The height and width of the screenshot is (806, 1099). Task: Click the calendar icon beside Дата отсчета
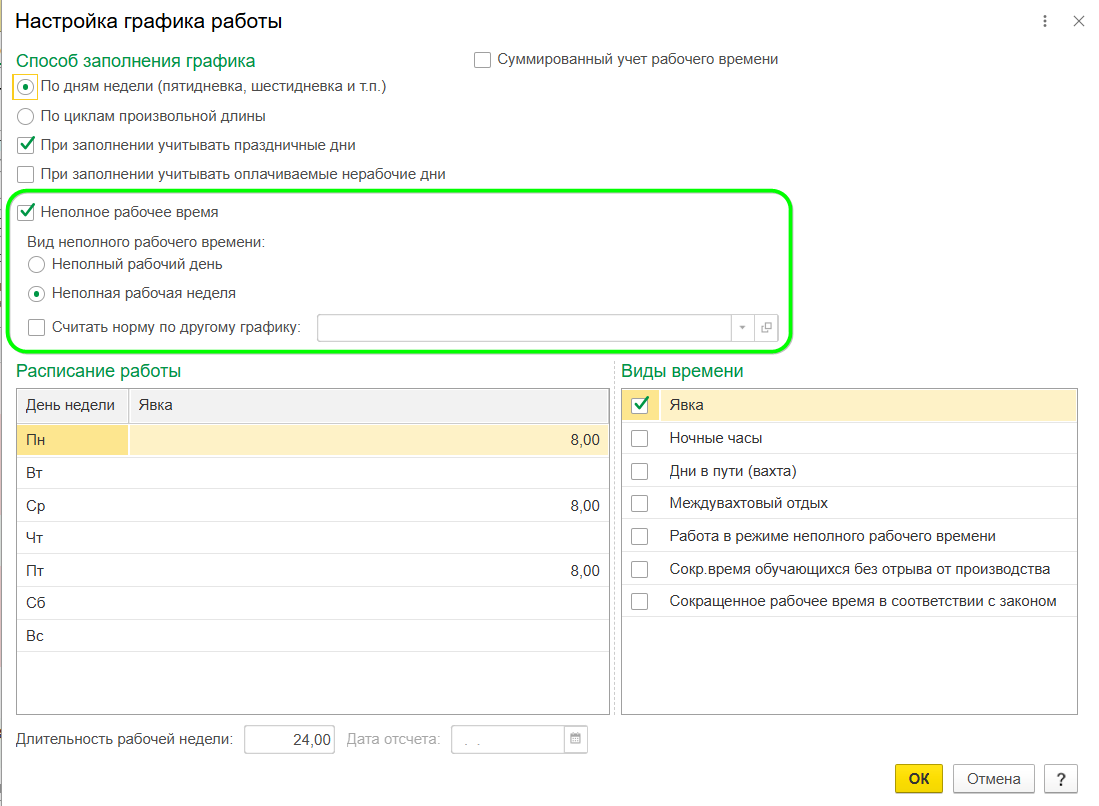pos(575,740)
